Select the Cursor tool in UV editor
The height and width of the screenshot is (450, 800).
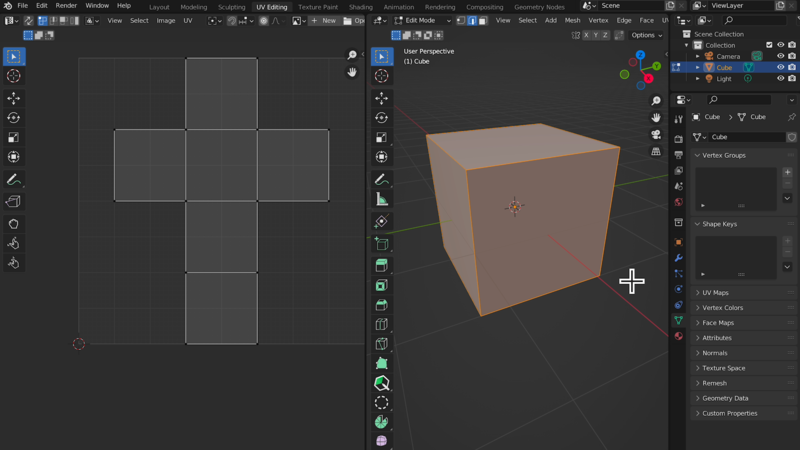point(14,76)
